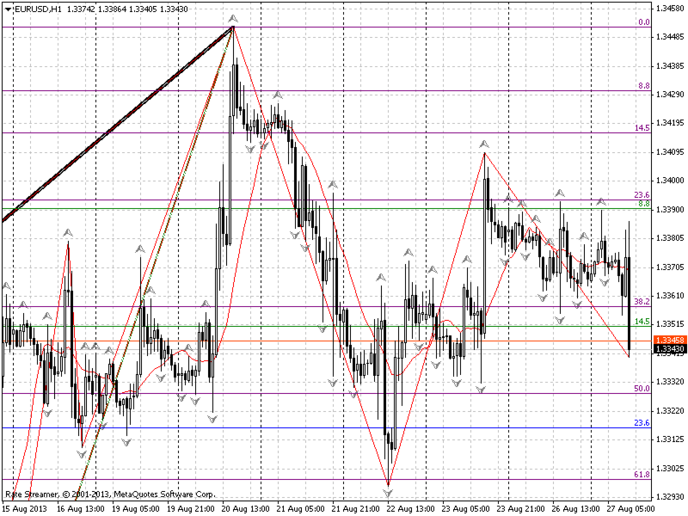Click the black current price tag 1.33430
Image resolution: width=688 pixels, height=516 pixels.
[x=670, y=349]
